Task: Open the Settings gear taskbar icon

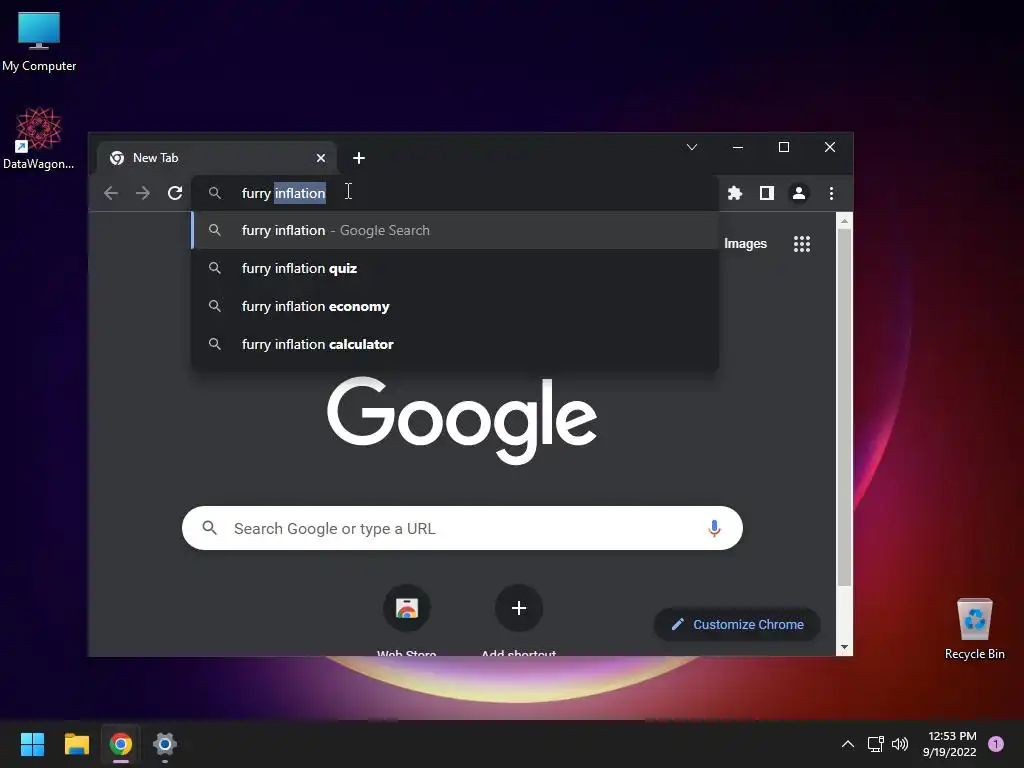Action: coord(165,744)
